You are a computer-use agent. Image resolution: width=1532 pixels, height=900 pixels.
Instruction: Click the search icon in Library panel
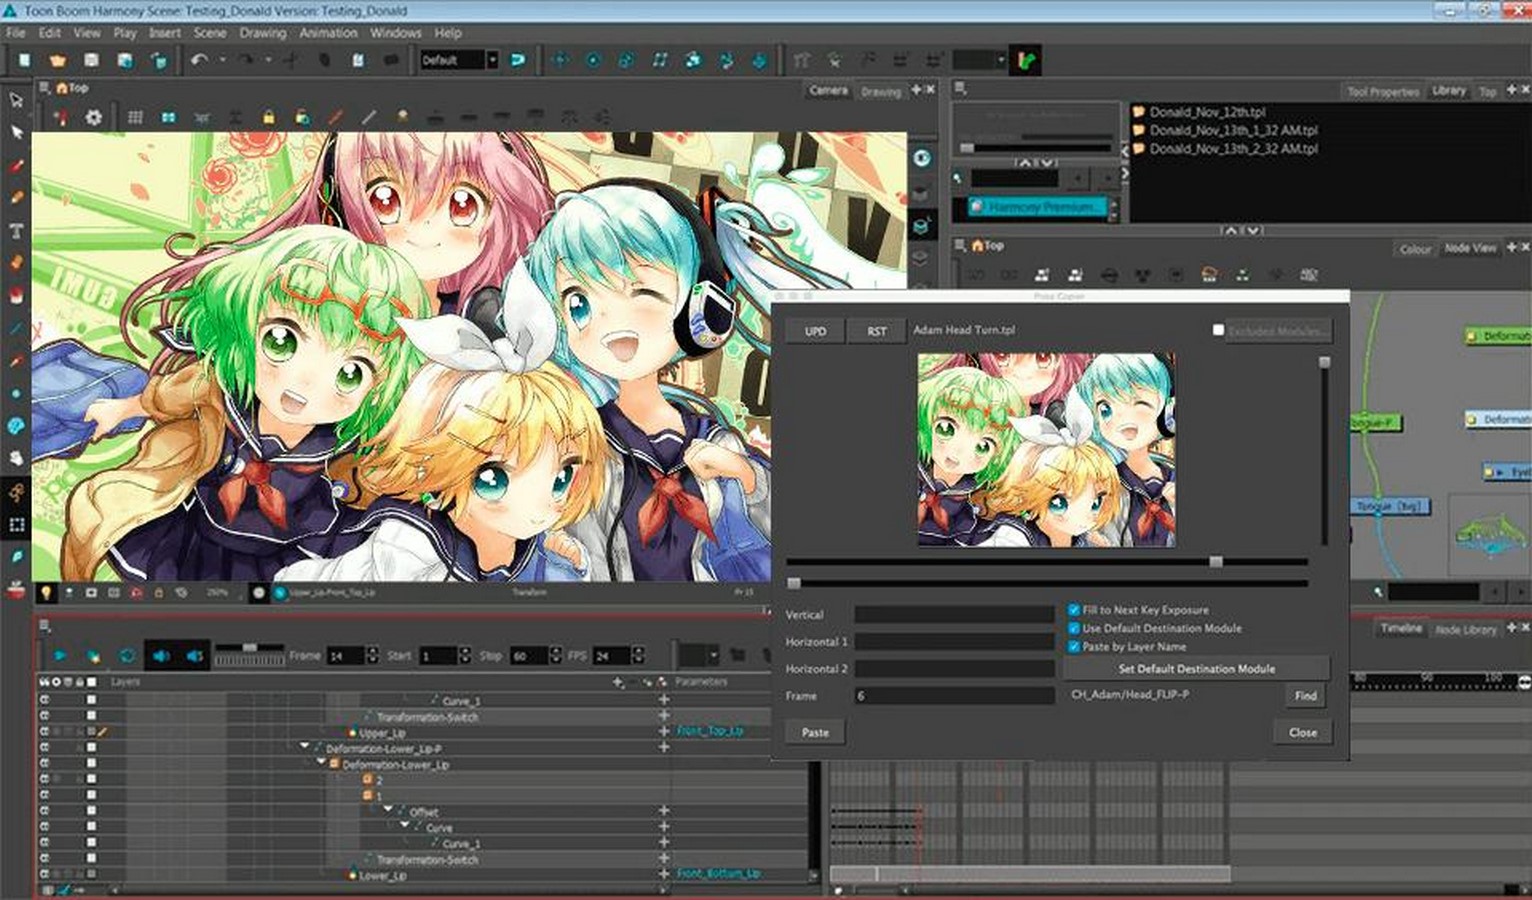[x=958, y=178]
